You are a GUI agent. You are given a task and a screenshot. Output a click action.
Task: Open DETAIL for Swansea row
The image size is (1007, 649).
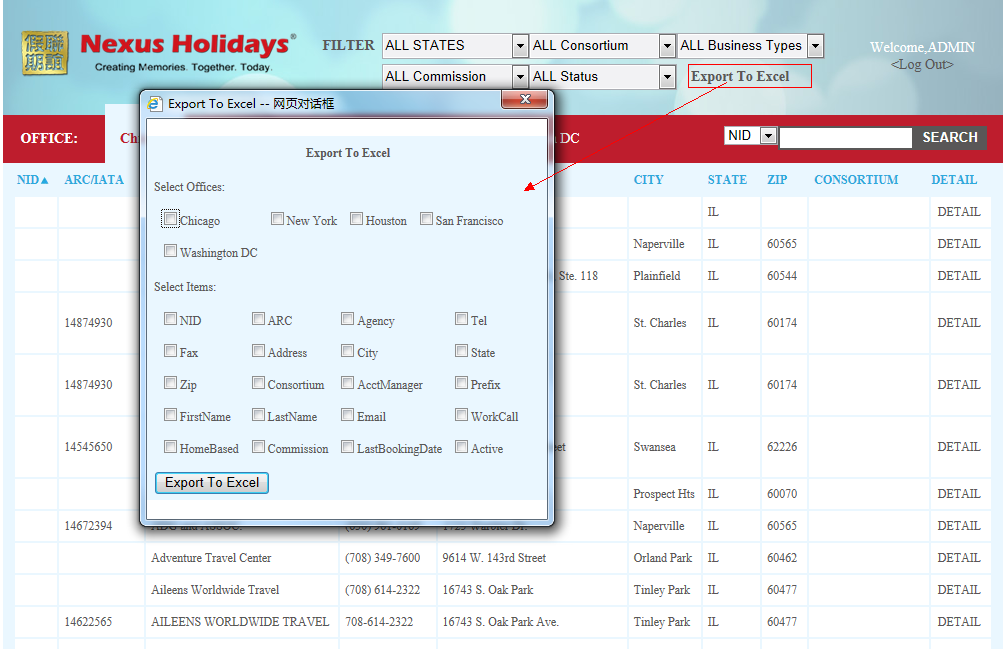pyautogui.click(x=959, y=447)
